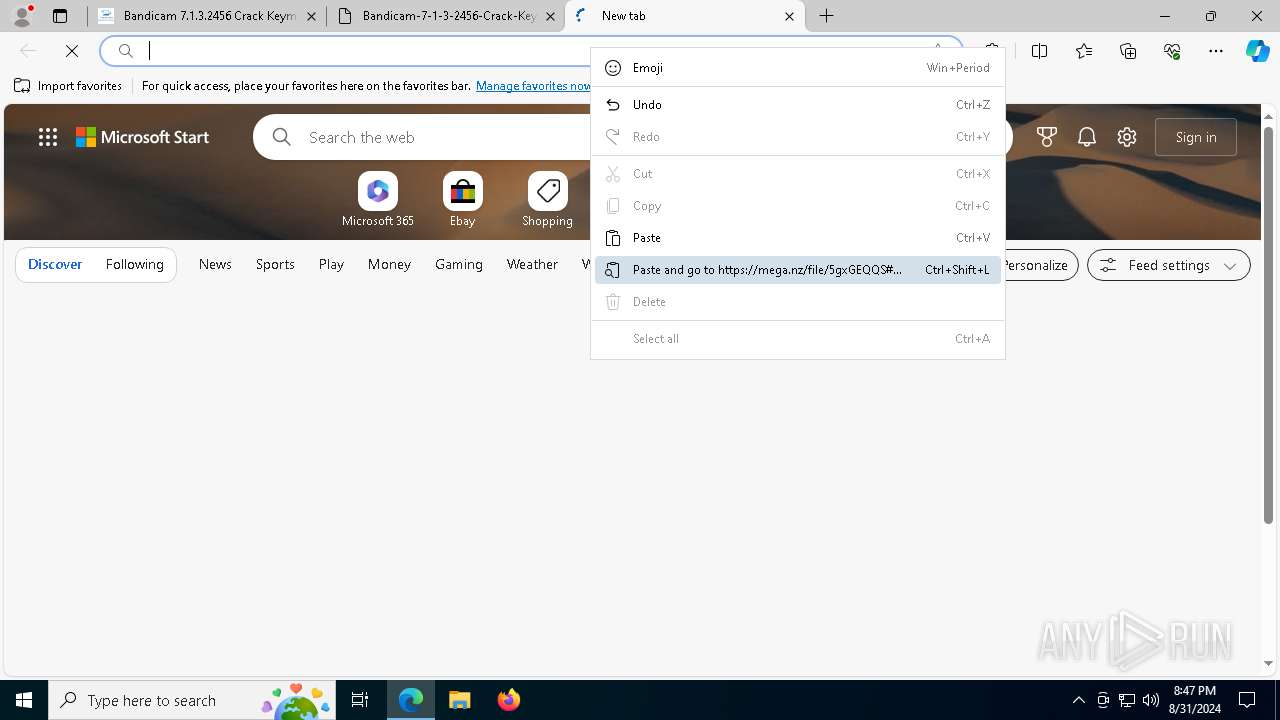Close the New tab tab
The height and width of the screenshot is (720, 1280).
coord(789,16)
